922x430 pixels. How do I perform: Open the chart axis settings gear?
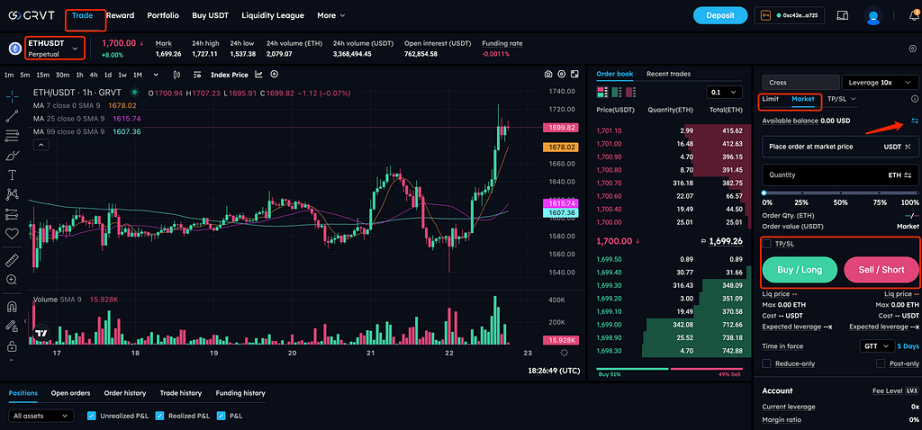pyautogui.click(x=564, y=352)
